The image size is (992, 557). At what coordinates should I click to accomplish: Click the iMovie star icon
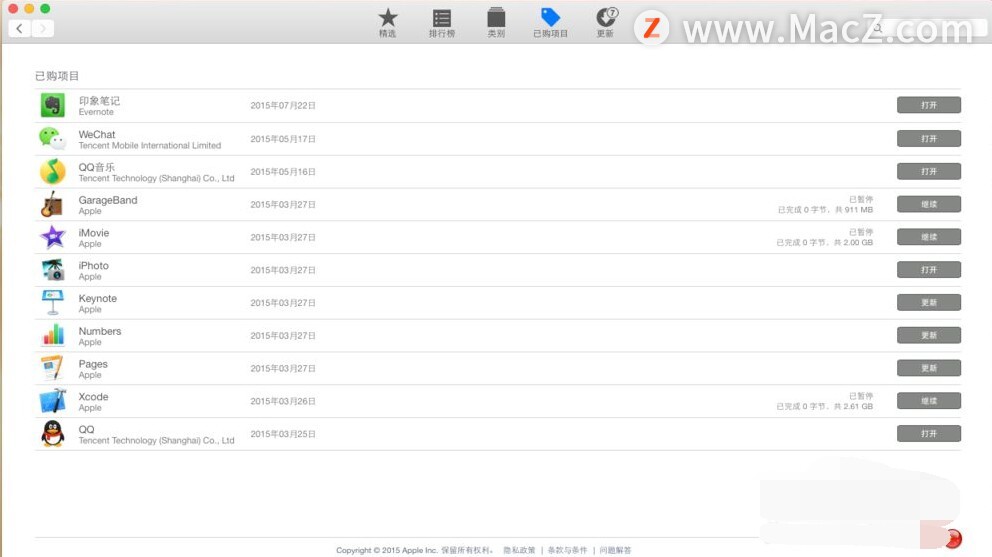point(53,237)
